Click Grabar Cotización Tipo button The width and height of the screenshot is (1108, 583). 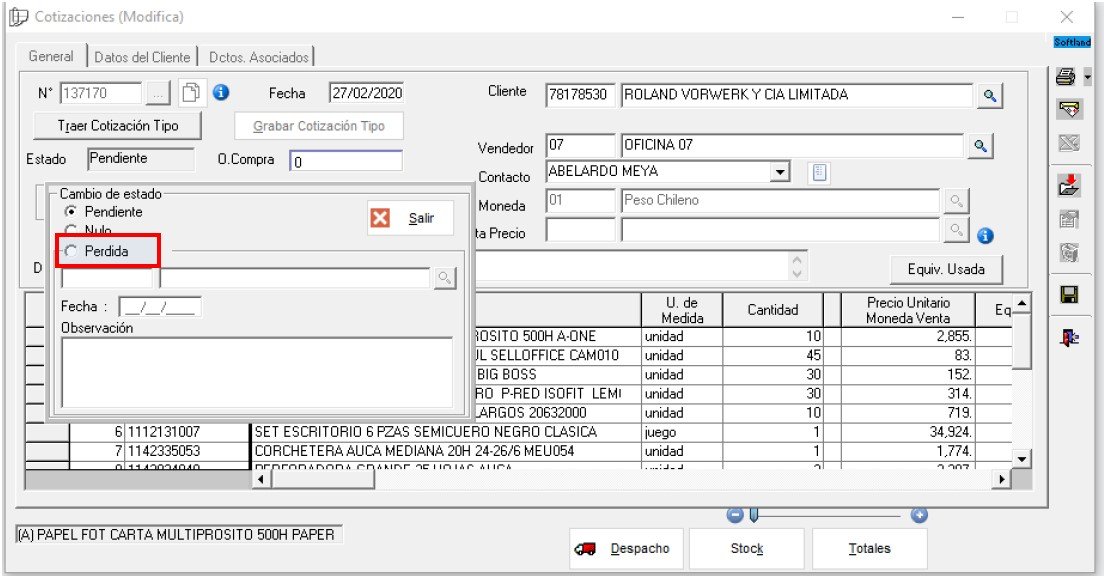tap(319, 126)
